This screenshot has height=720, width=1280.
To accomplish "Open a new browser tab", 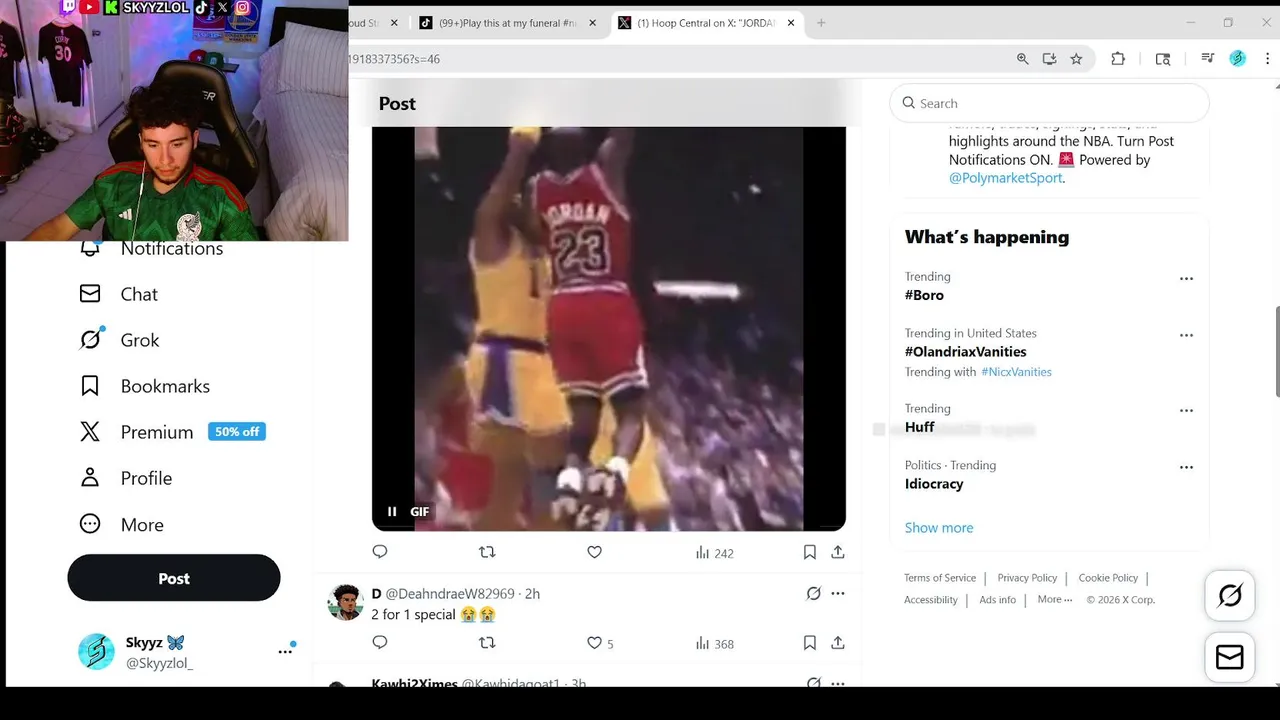I will (821, 23).
